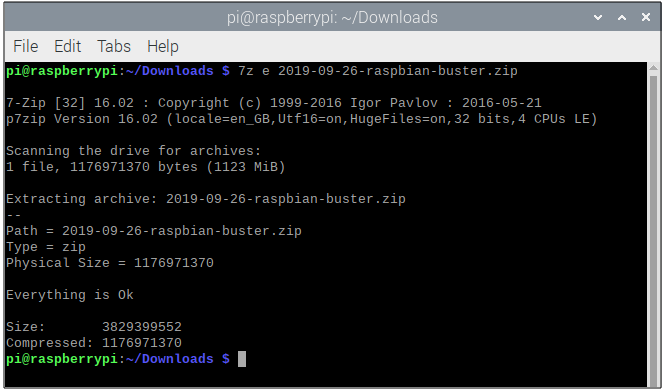Click the line 1 file, 1176971370 bytes
This screenshot has height=391, width=664.
146,167
